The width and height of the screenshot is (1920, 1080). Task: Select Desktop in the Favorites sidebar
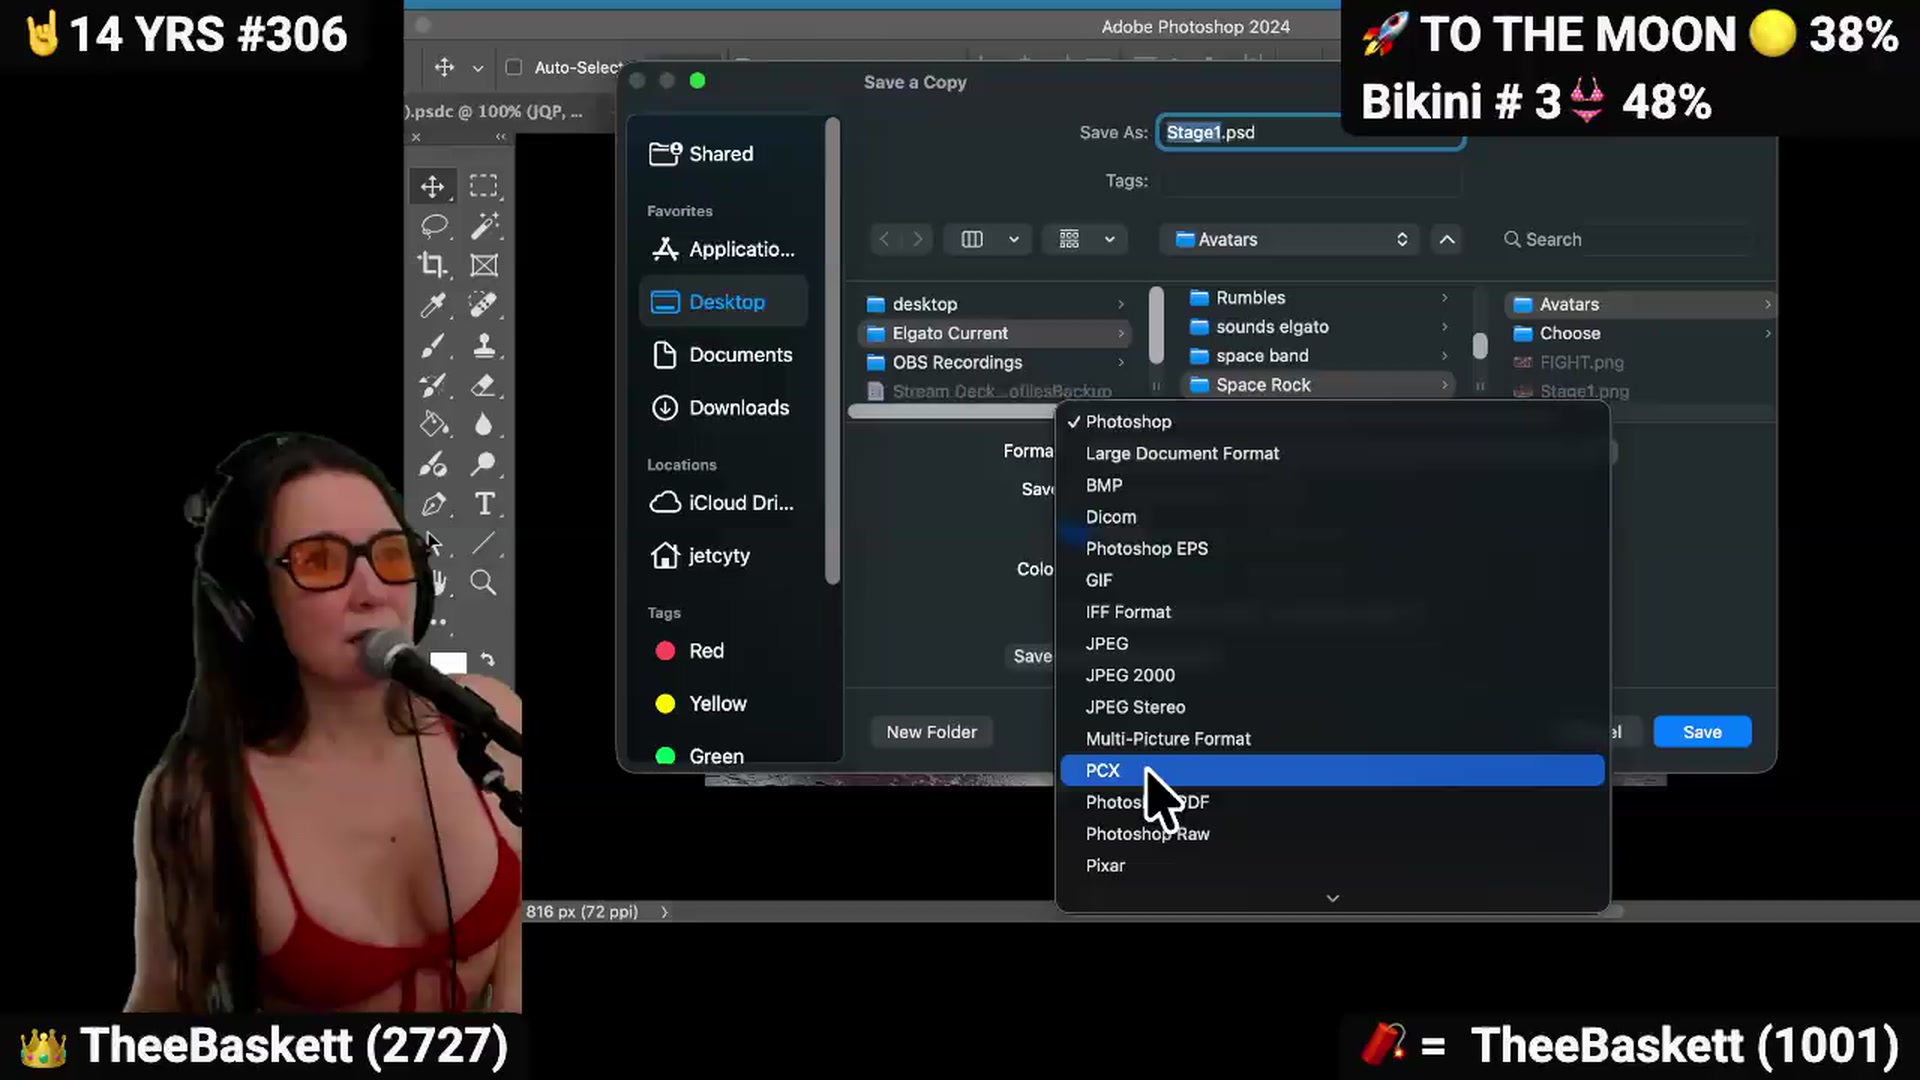coord(723,302)
